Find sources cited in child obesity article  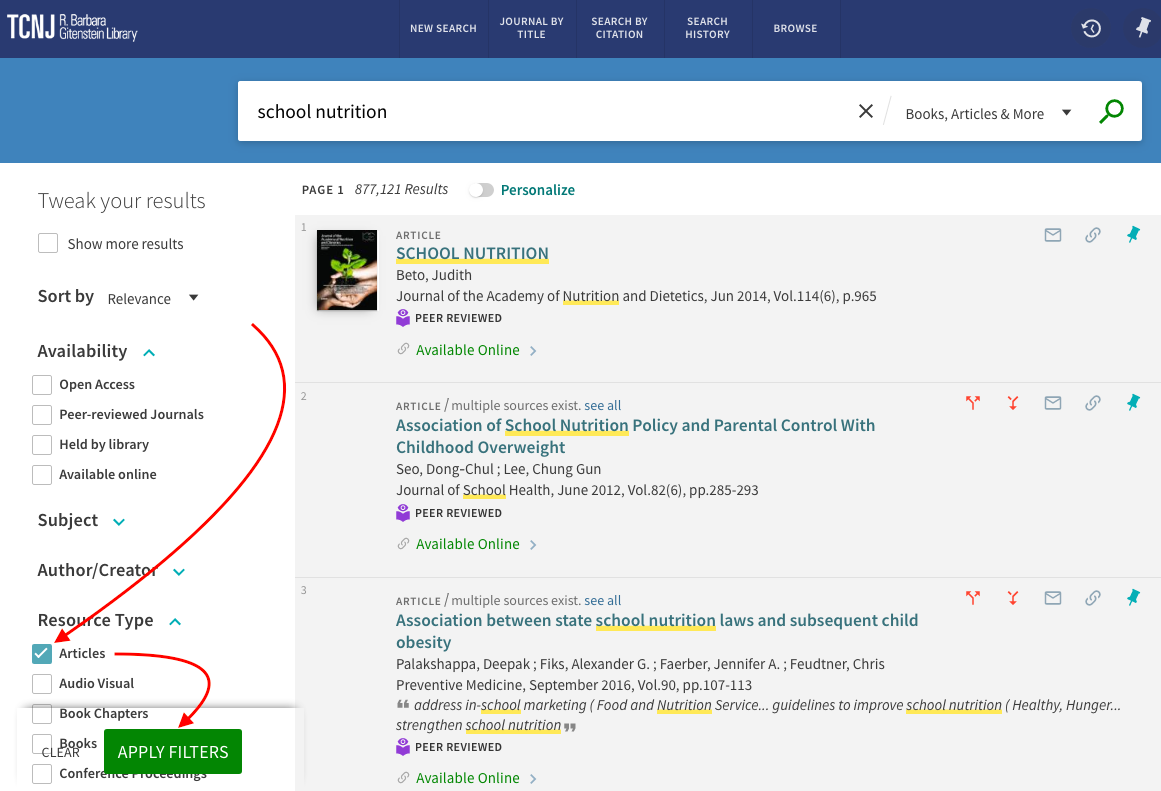click(1013, 598)
